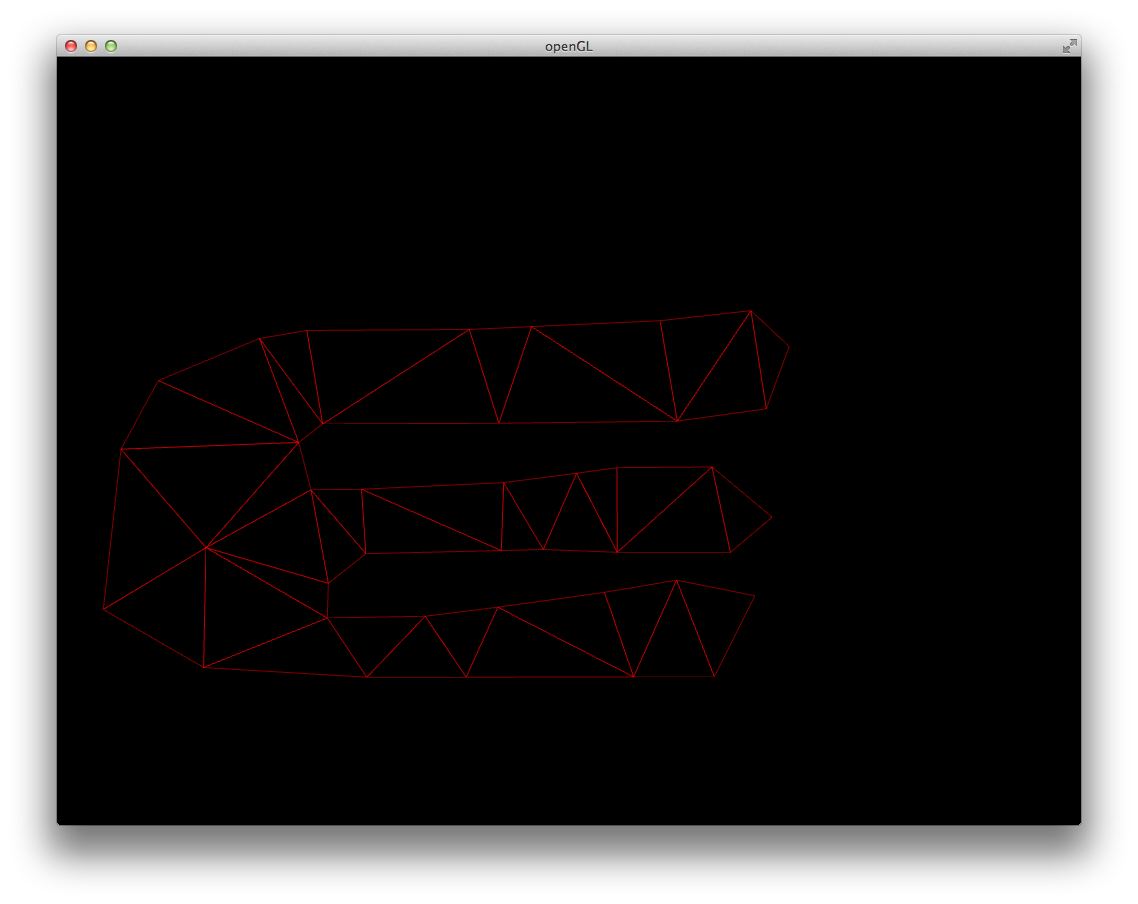Click the window's bottom-right resize corner

pos(1079,823)
